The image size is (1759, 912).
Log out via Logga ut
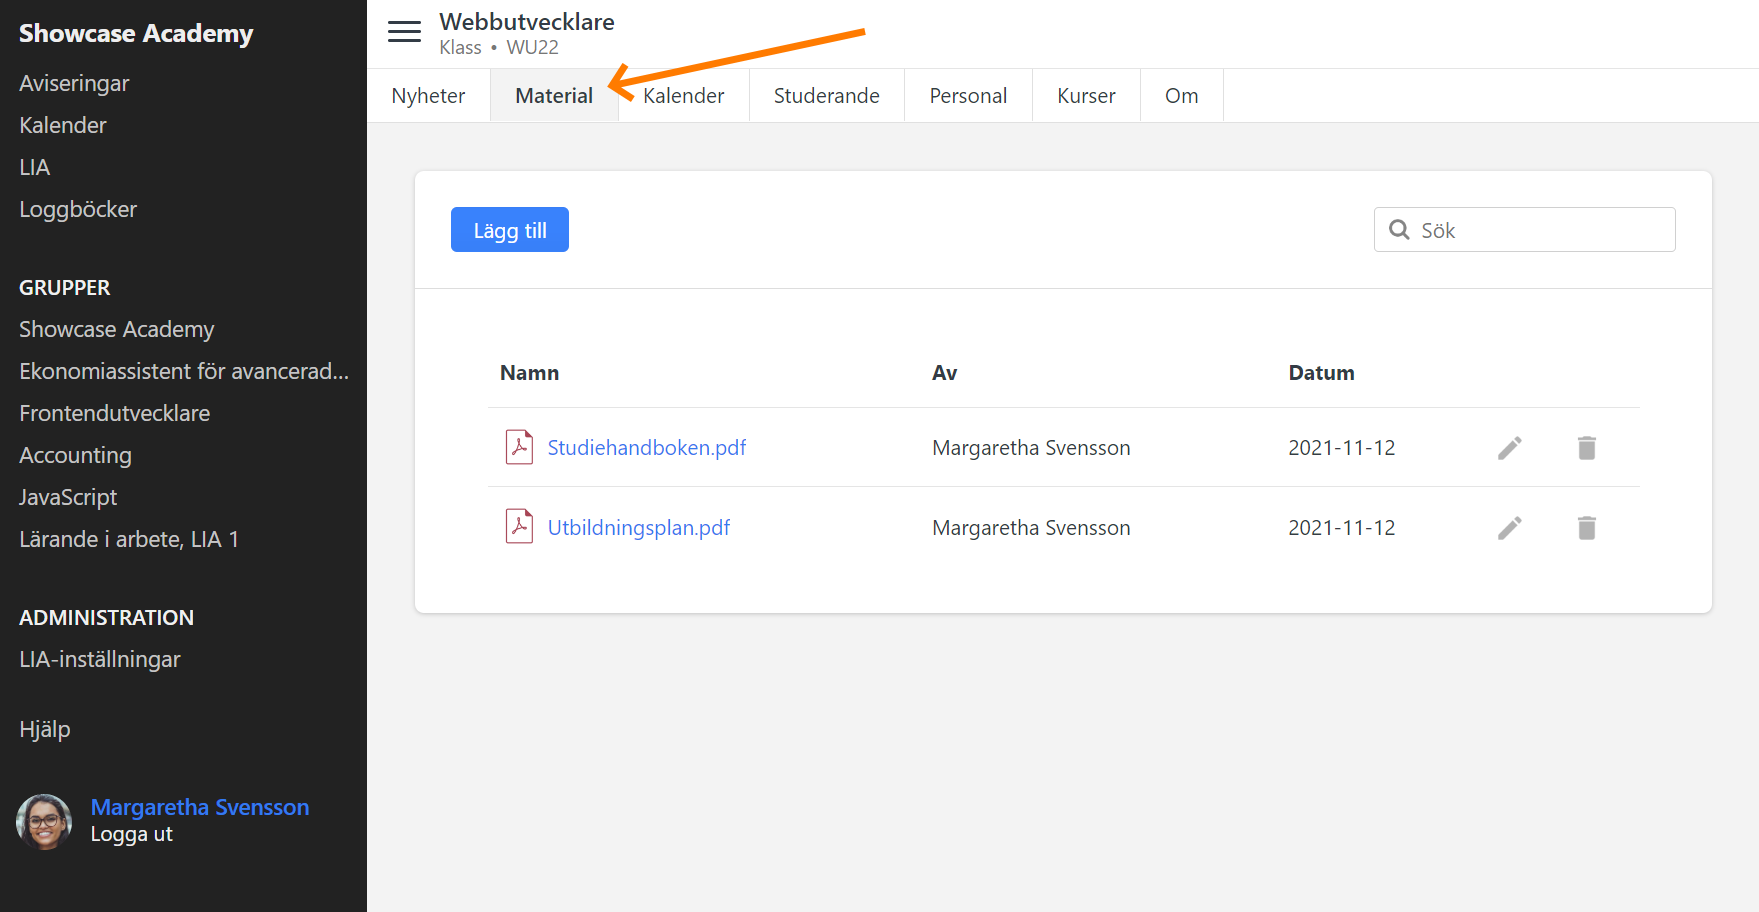[x=131, y=834]
